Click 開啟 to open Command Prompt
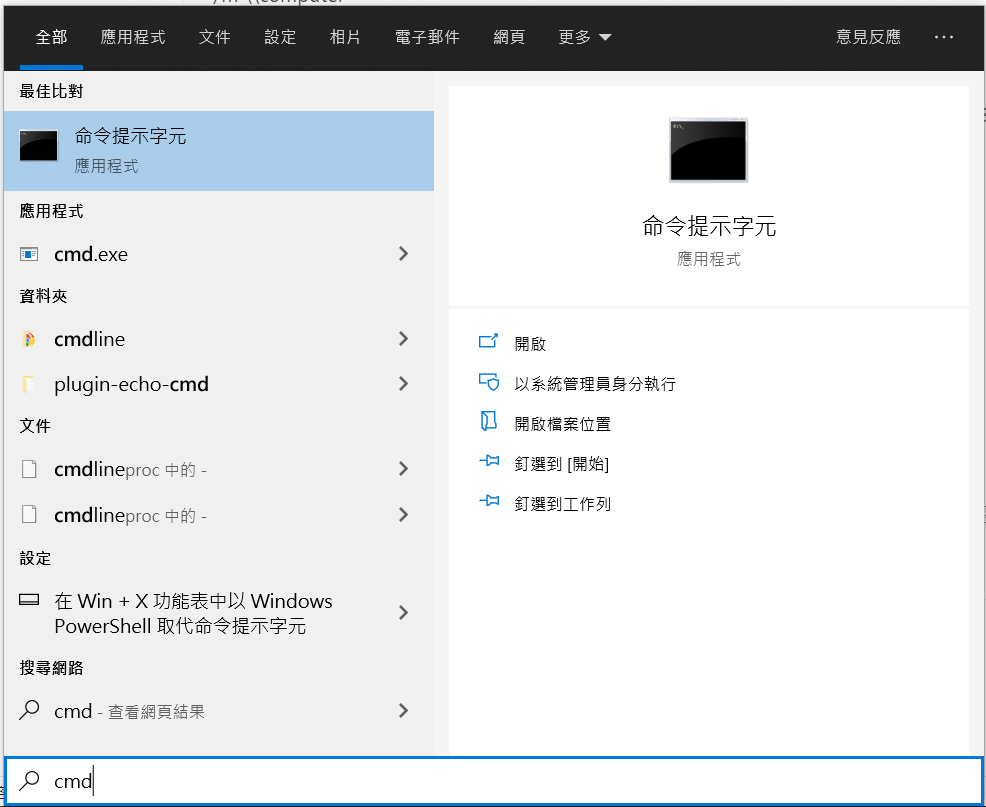The image size is (986, 807). click(x=530, y=344)
